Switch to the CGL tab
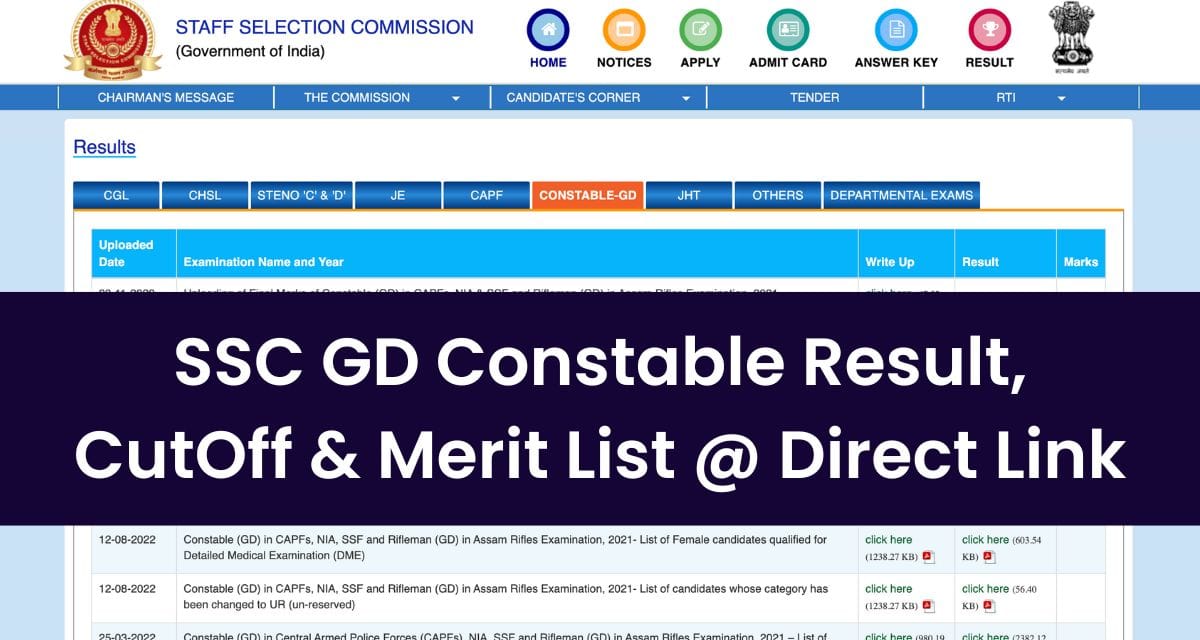Image resolution: width=1200 pixels, height=640 pixels. (x=116, y=195)
